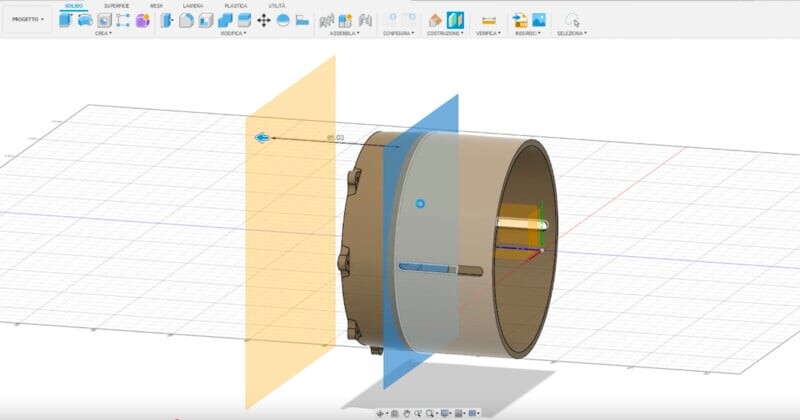Switch to the SUPERFICIE tab

(x=117, y=5)
